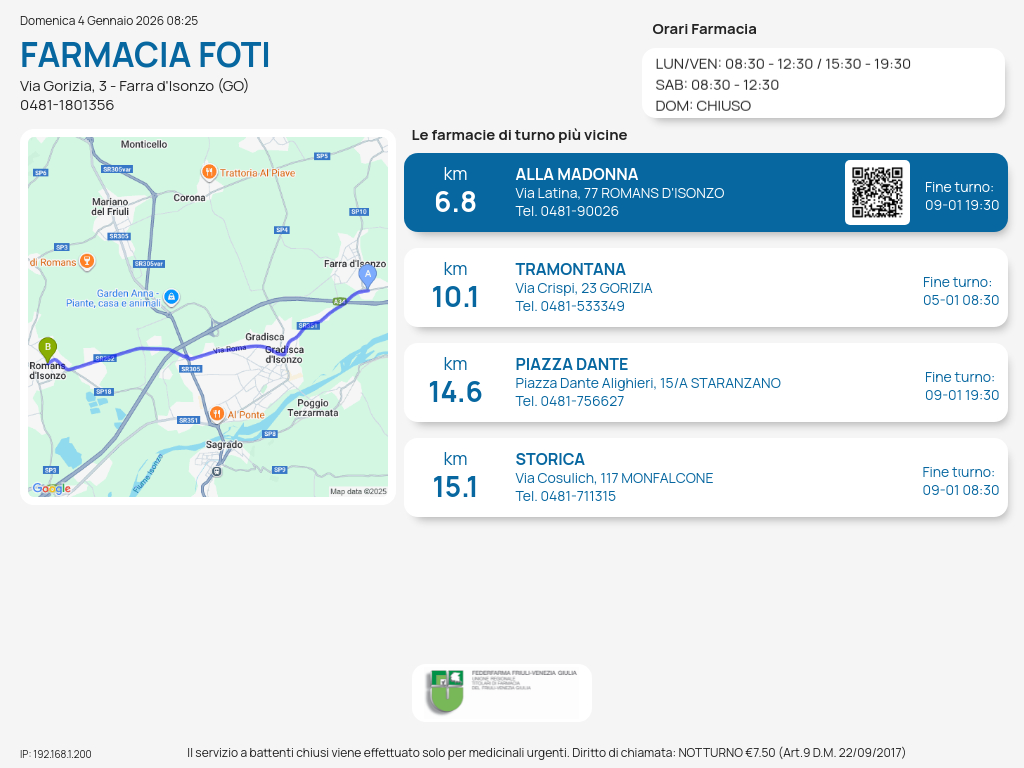This screenshot has width=1024, height=768.
Task: Select the TRAMONTANA pharmacy name
Action: click(570, 269)
